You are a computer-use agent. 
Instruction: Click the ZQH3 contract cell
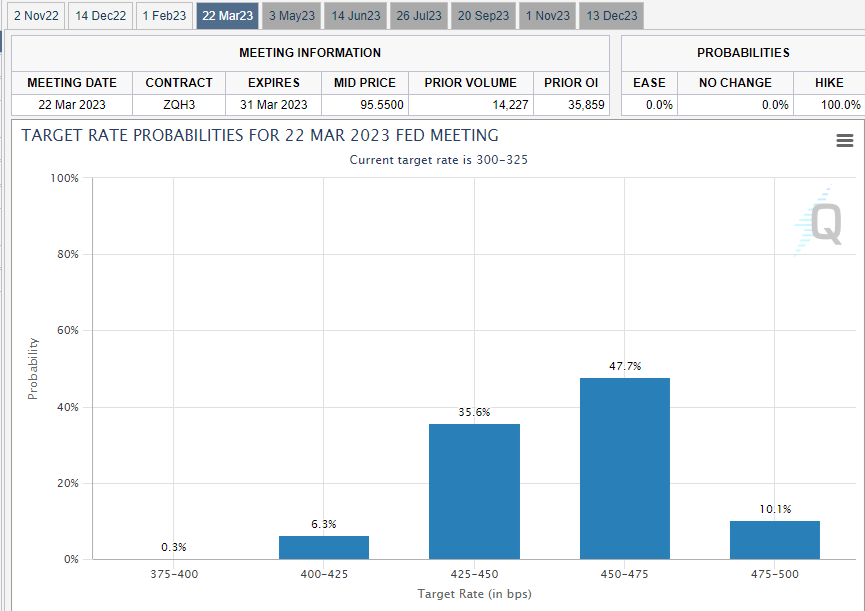click(x=179, y=104)
